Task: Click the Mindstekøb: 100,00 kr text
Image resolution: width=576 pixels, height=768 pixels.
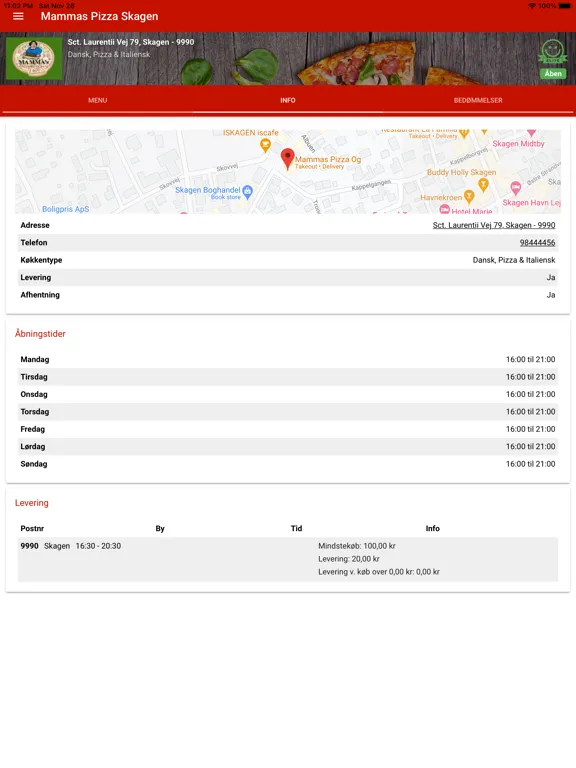Action: [357, 546]
